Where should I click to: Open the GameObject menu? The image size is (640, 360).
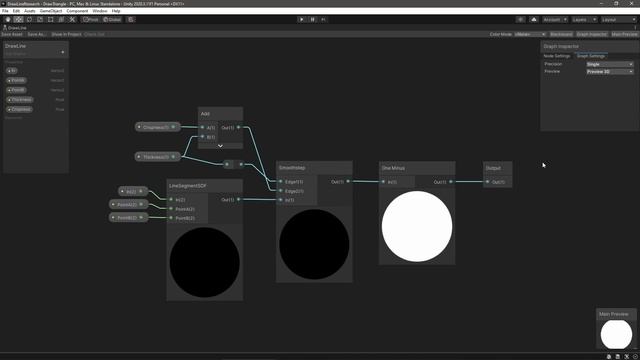(51, 11)
